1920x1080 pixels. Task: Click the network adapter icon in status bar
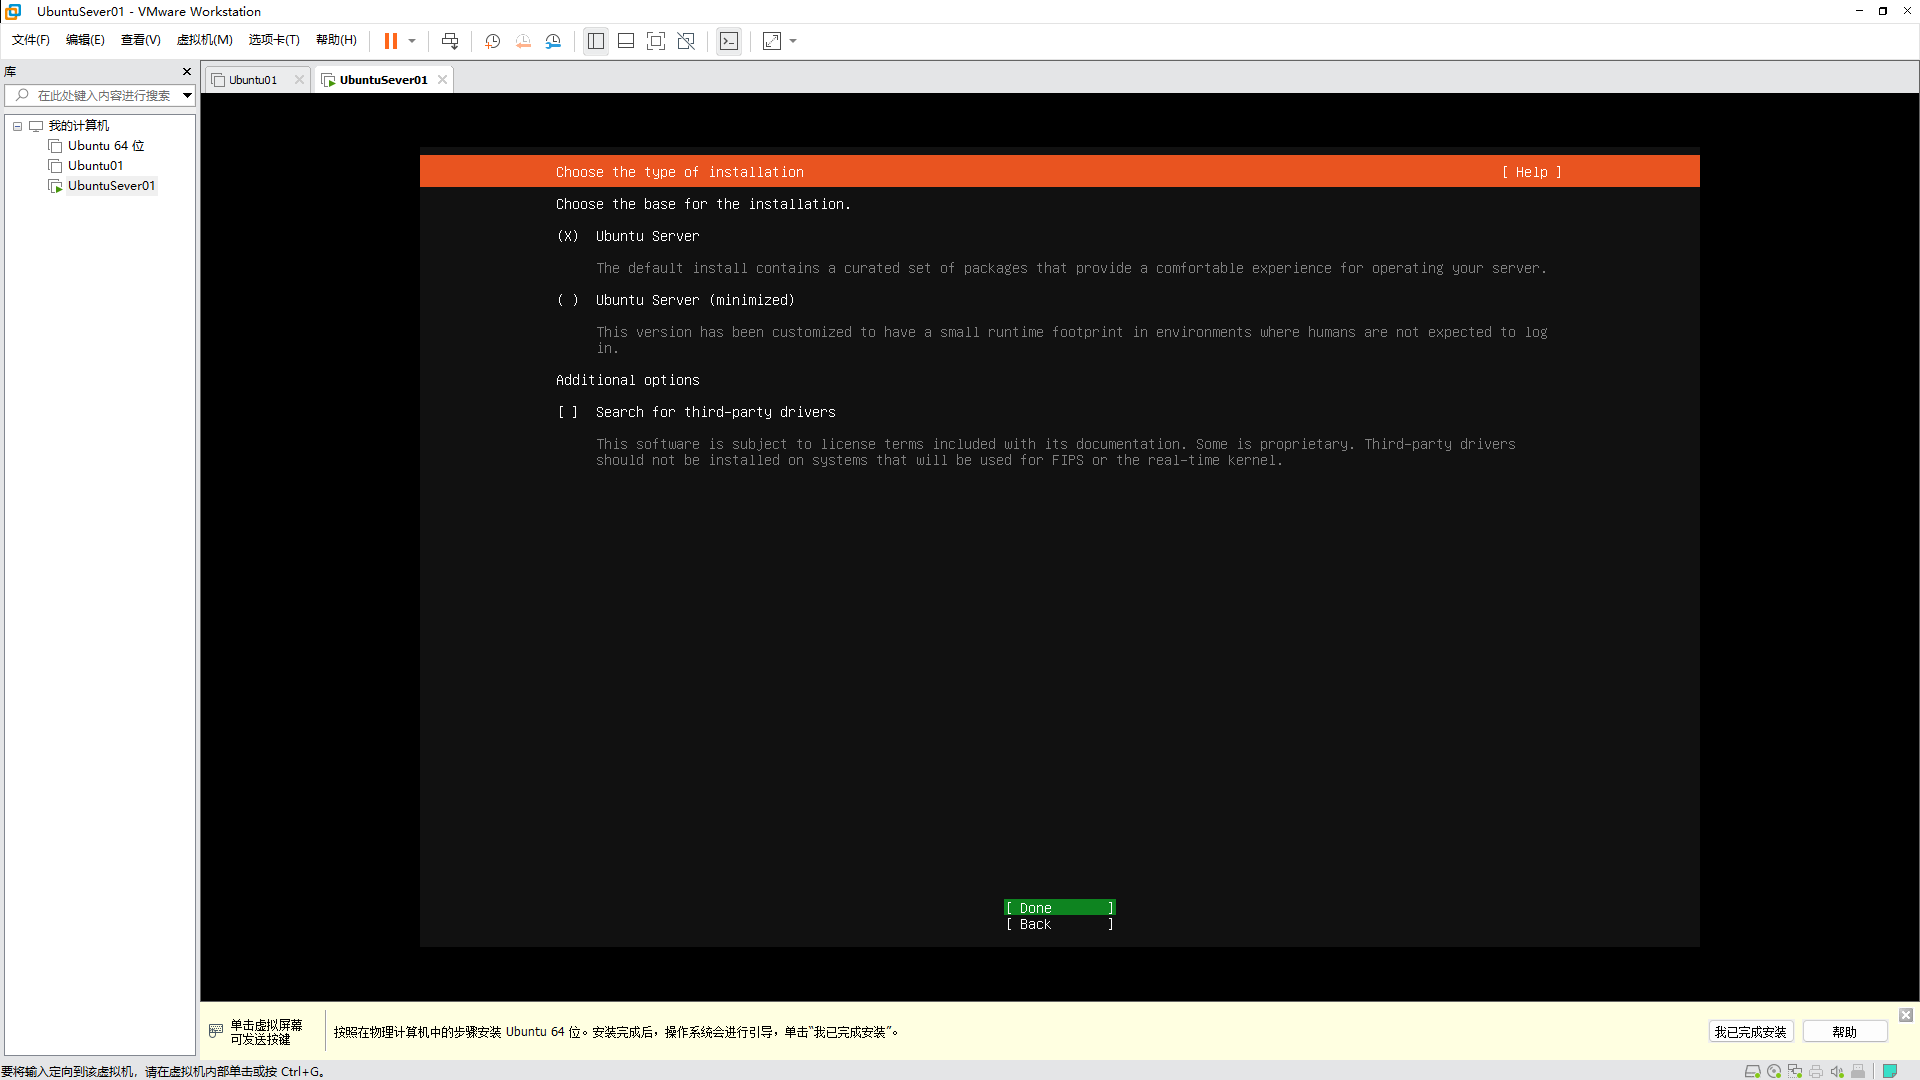1795,1071
